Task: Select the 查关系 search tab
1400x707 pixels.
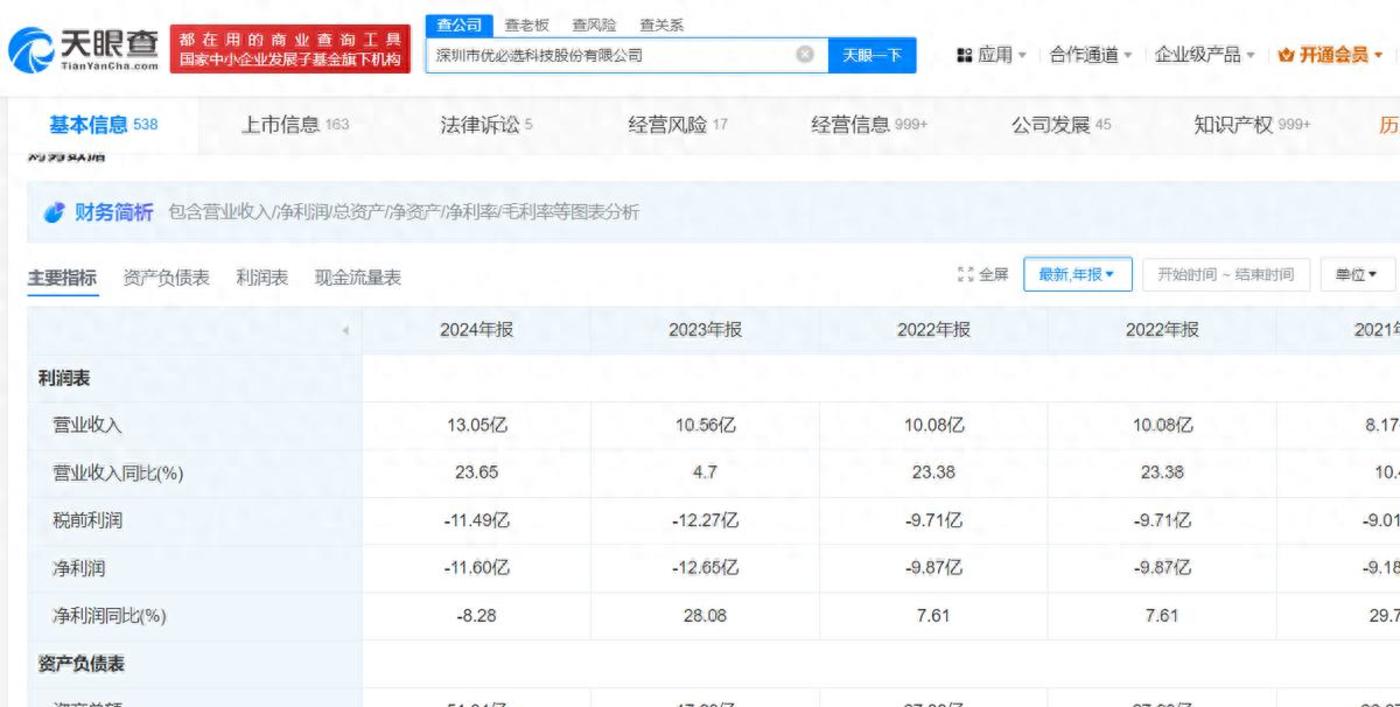Action: 661,25
